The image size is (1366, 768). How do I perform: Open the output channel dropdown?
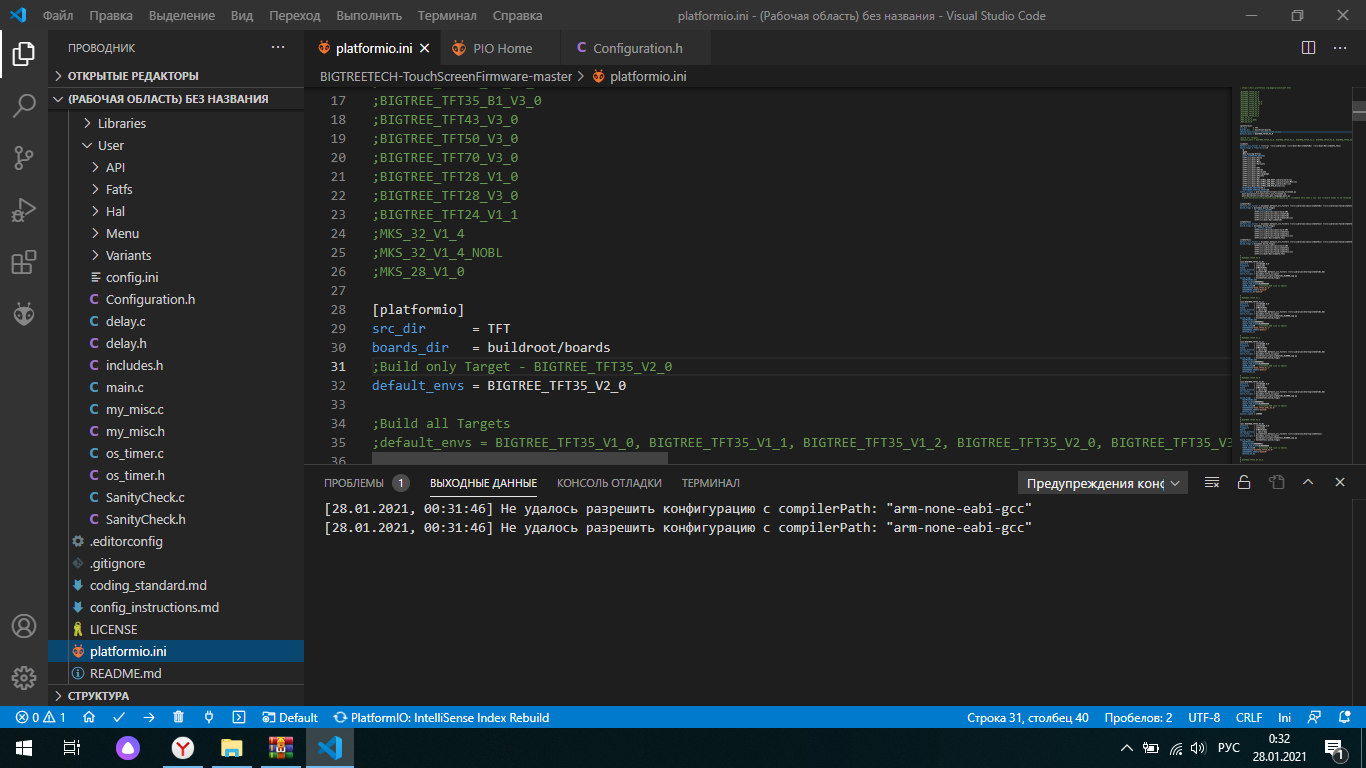coord(1102,483)
